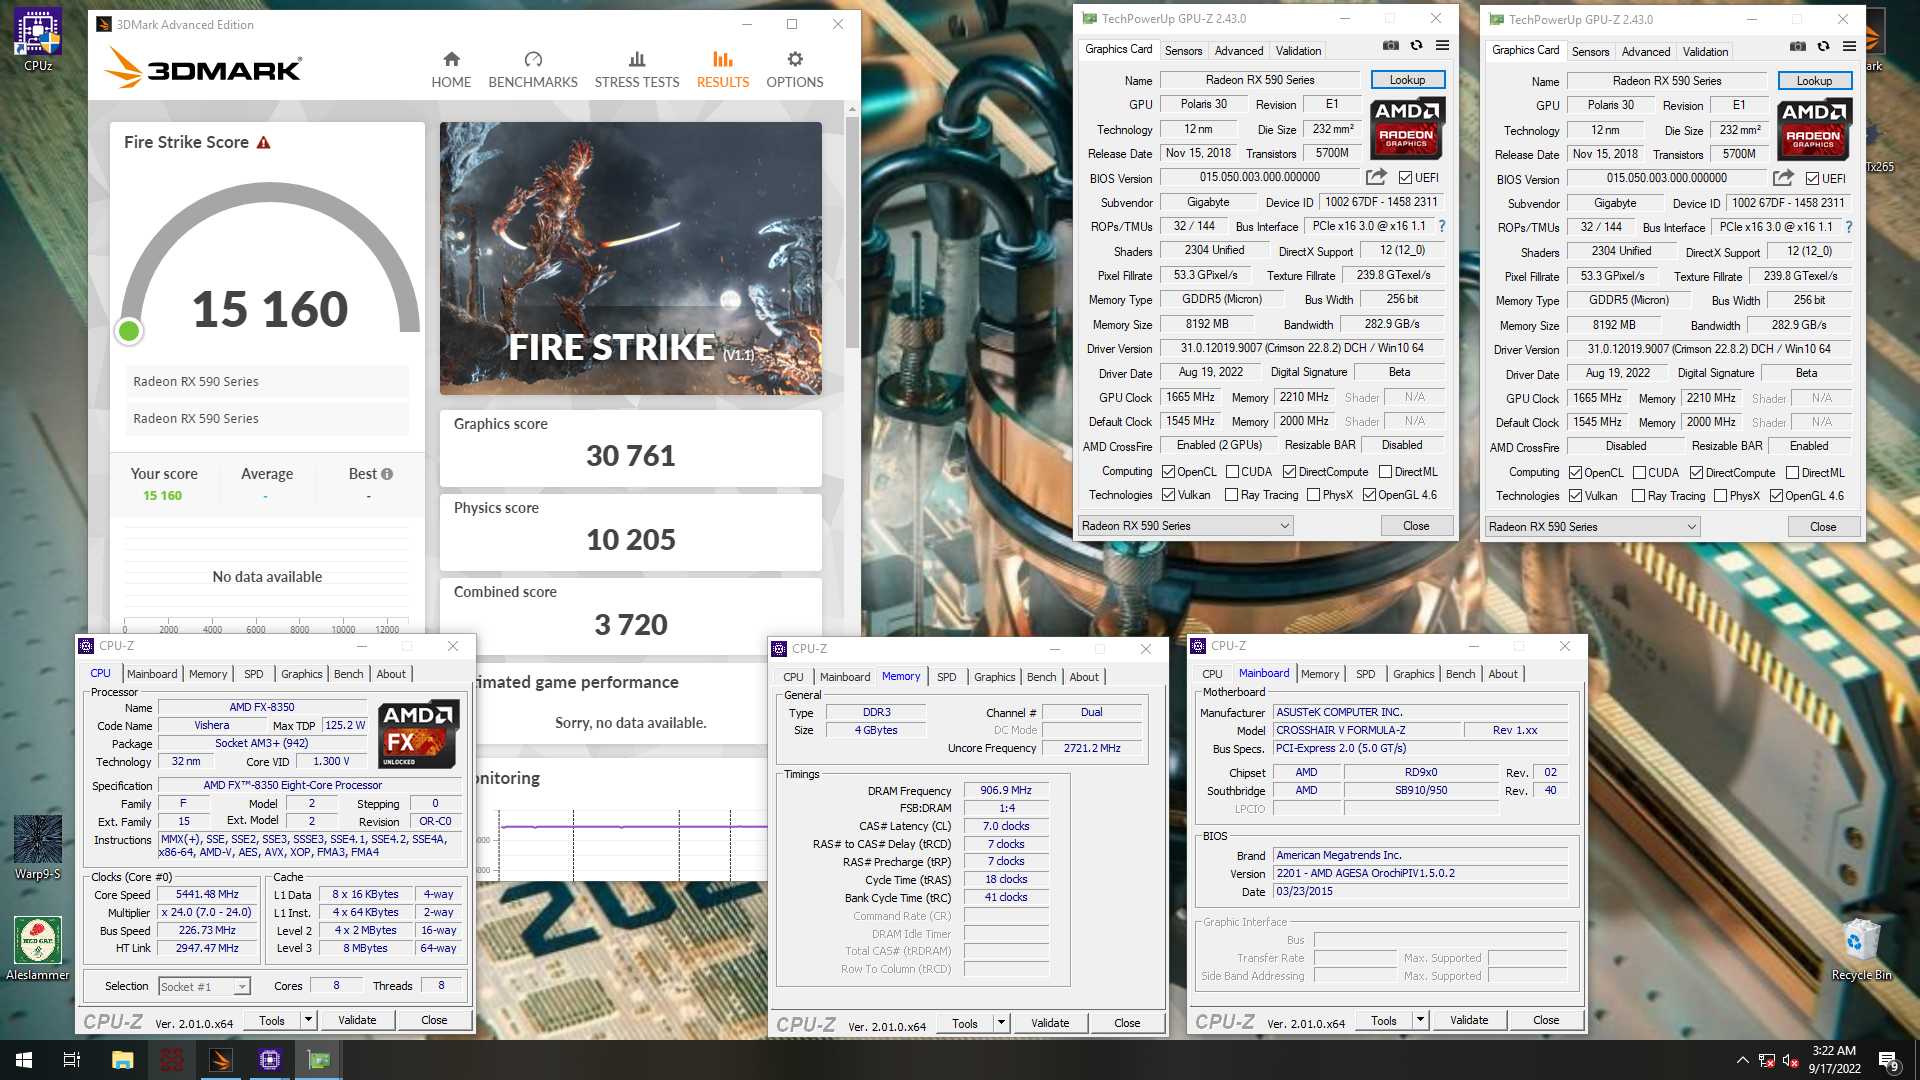Click Lookup button in left GPU-Z

click(x=1407, y=80)
